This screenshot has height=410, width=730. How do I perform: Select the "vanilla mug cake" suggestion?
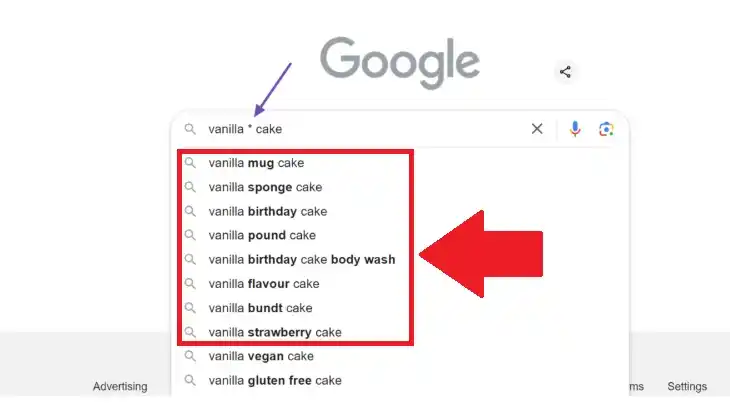point(256,163)
